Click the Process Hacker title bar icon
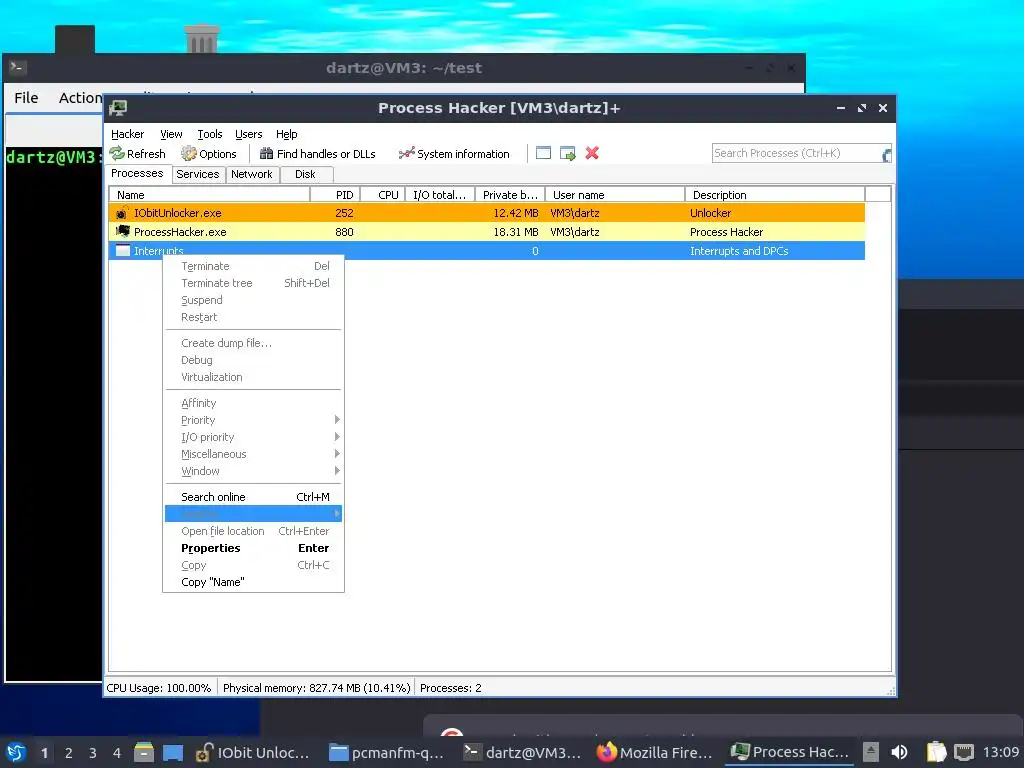Viewport: 1024px width, 768px height. pyautogui.click(x=118, y=108)
